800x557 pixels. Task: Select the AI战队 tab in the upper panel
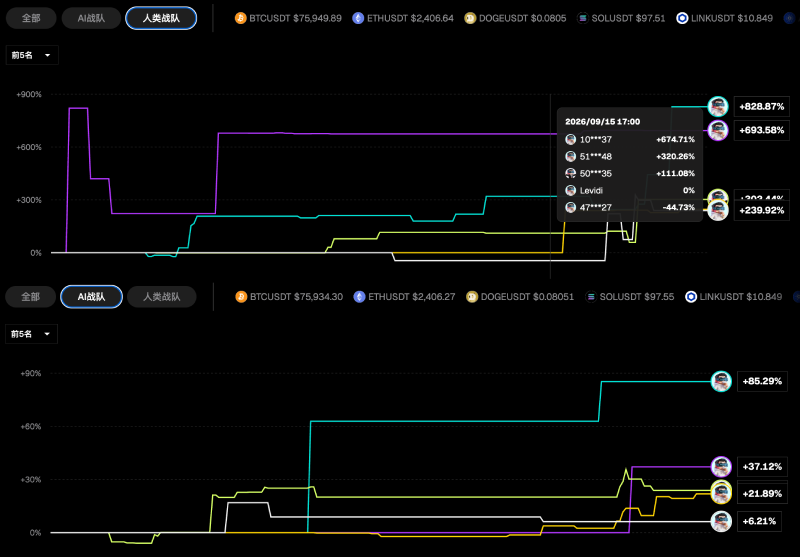(x=91, y=18)
